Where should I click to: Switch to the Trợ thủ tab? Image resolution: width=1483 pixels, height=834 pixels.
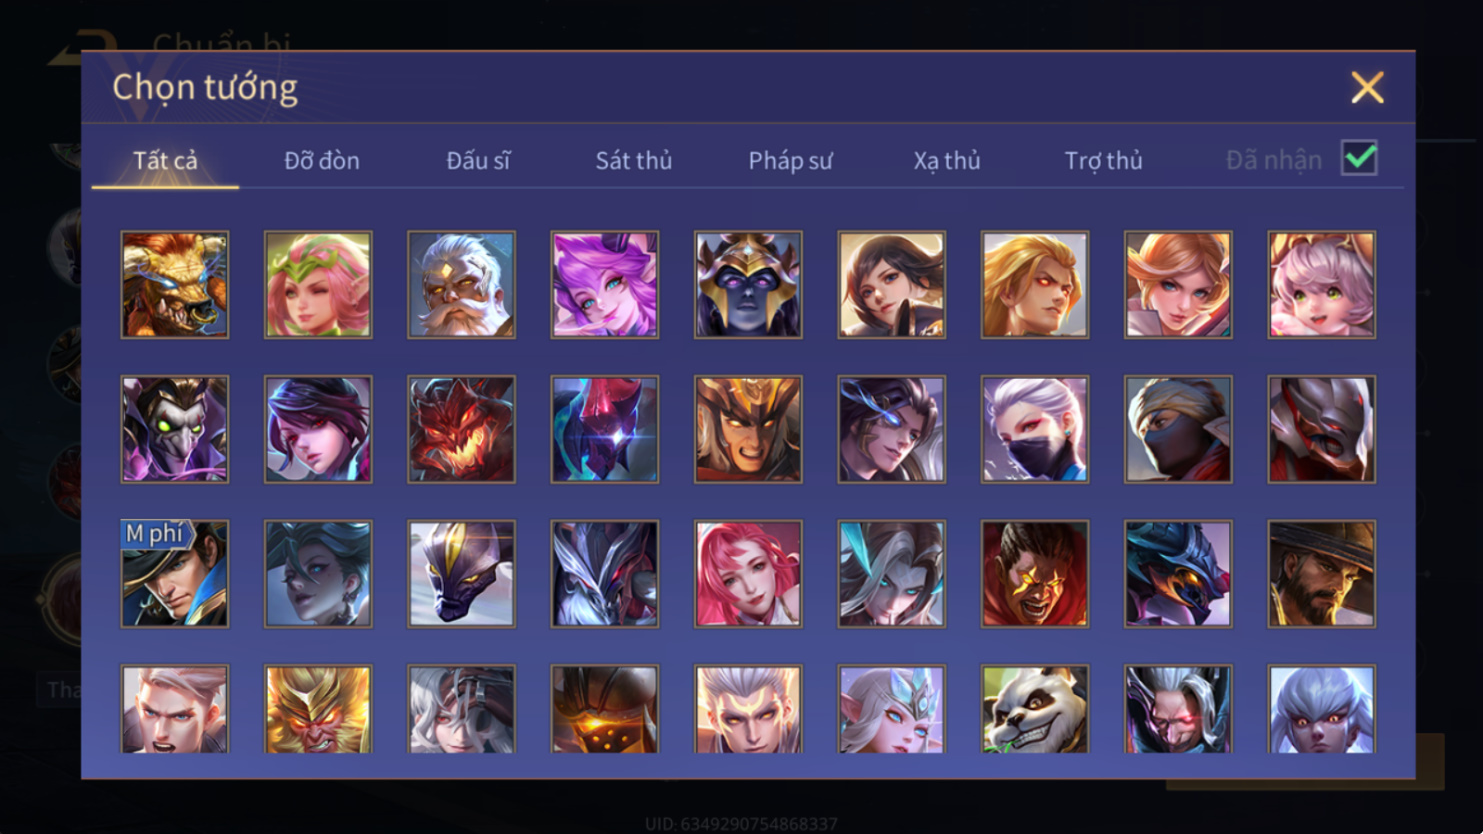1103,160
